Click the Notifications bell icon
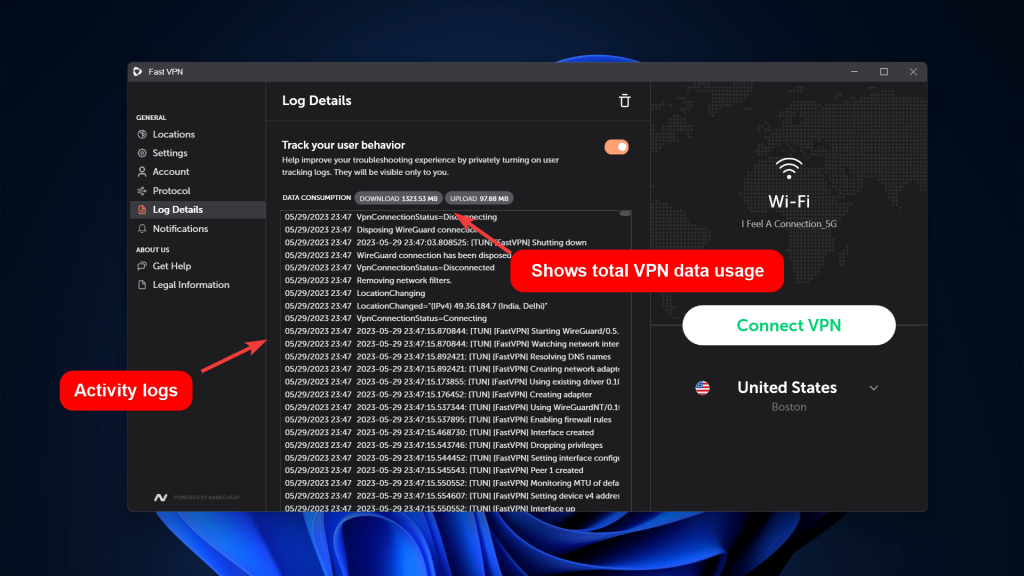Image resolution: width=1024 pixels, height=576 pixels. [142, 229]
